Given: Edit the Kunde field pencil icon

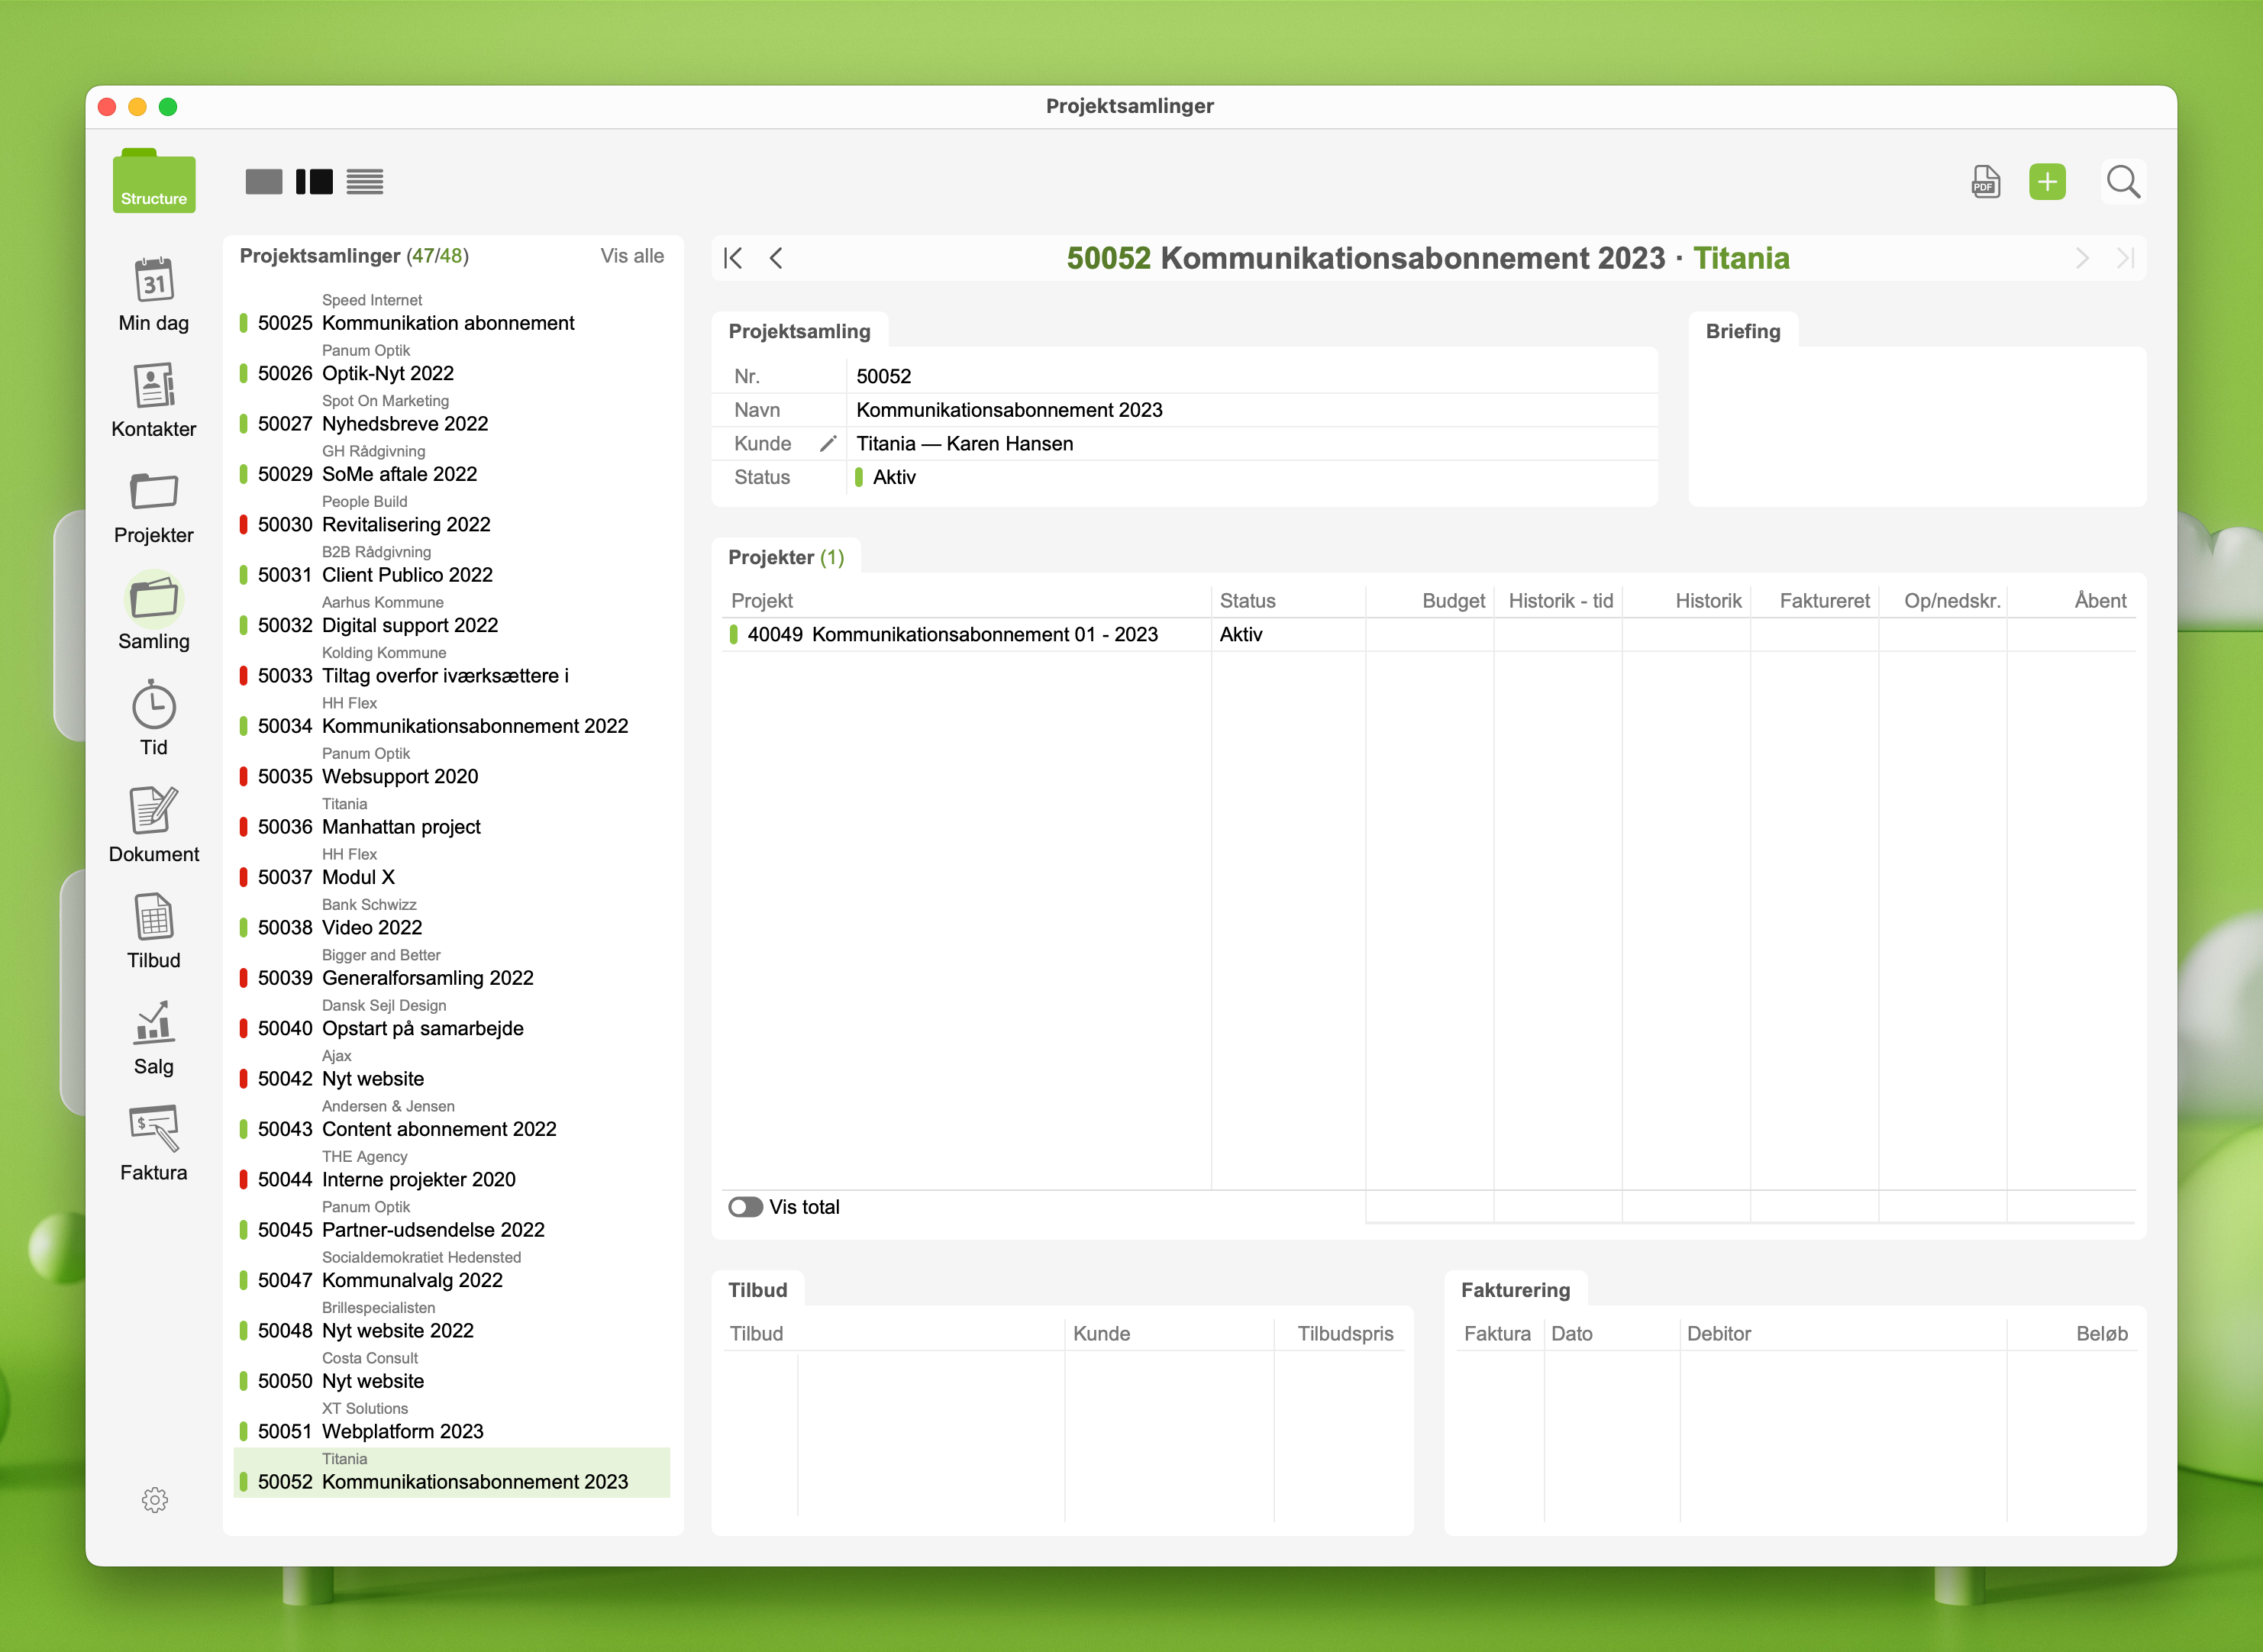Looking at the screenshot, I should pos(827,444).
